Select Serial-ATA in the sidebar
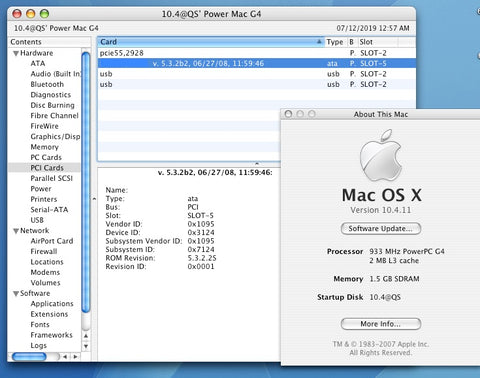The width and height of the screenshot is (480, 378). 49,210
